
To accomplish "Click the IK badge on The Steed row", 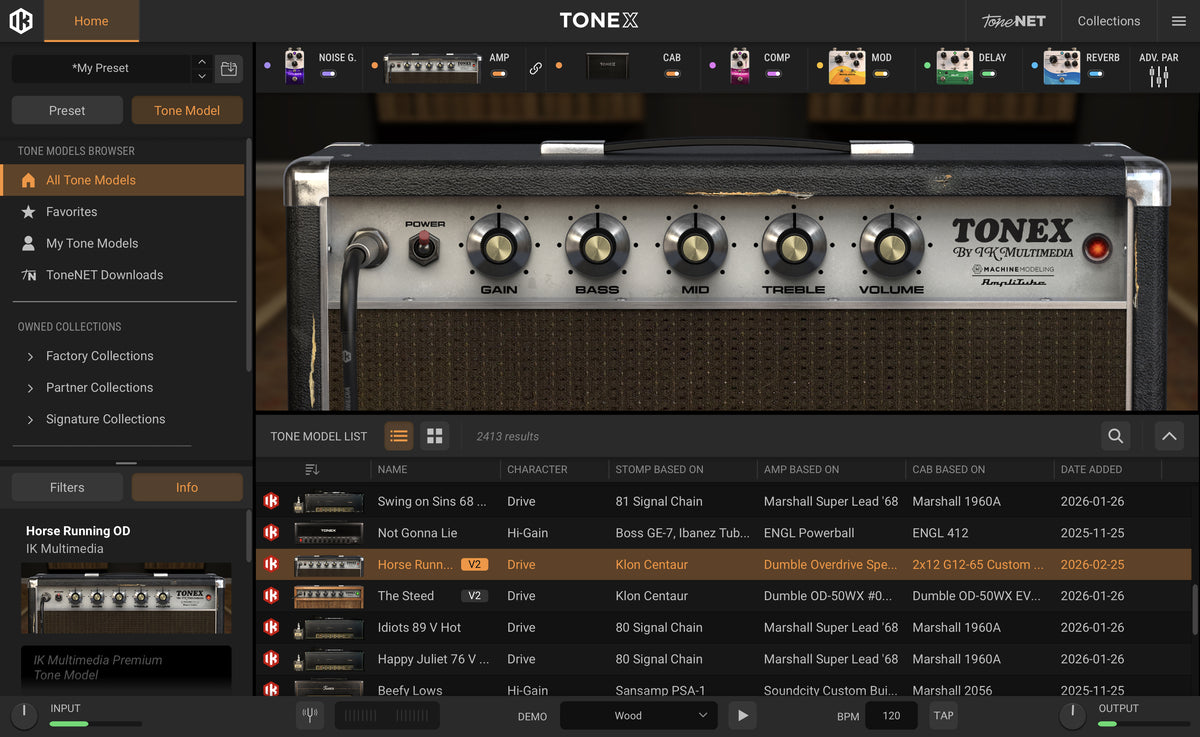I will [x=271, y=596].
